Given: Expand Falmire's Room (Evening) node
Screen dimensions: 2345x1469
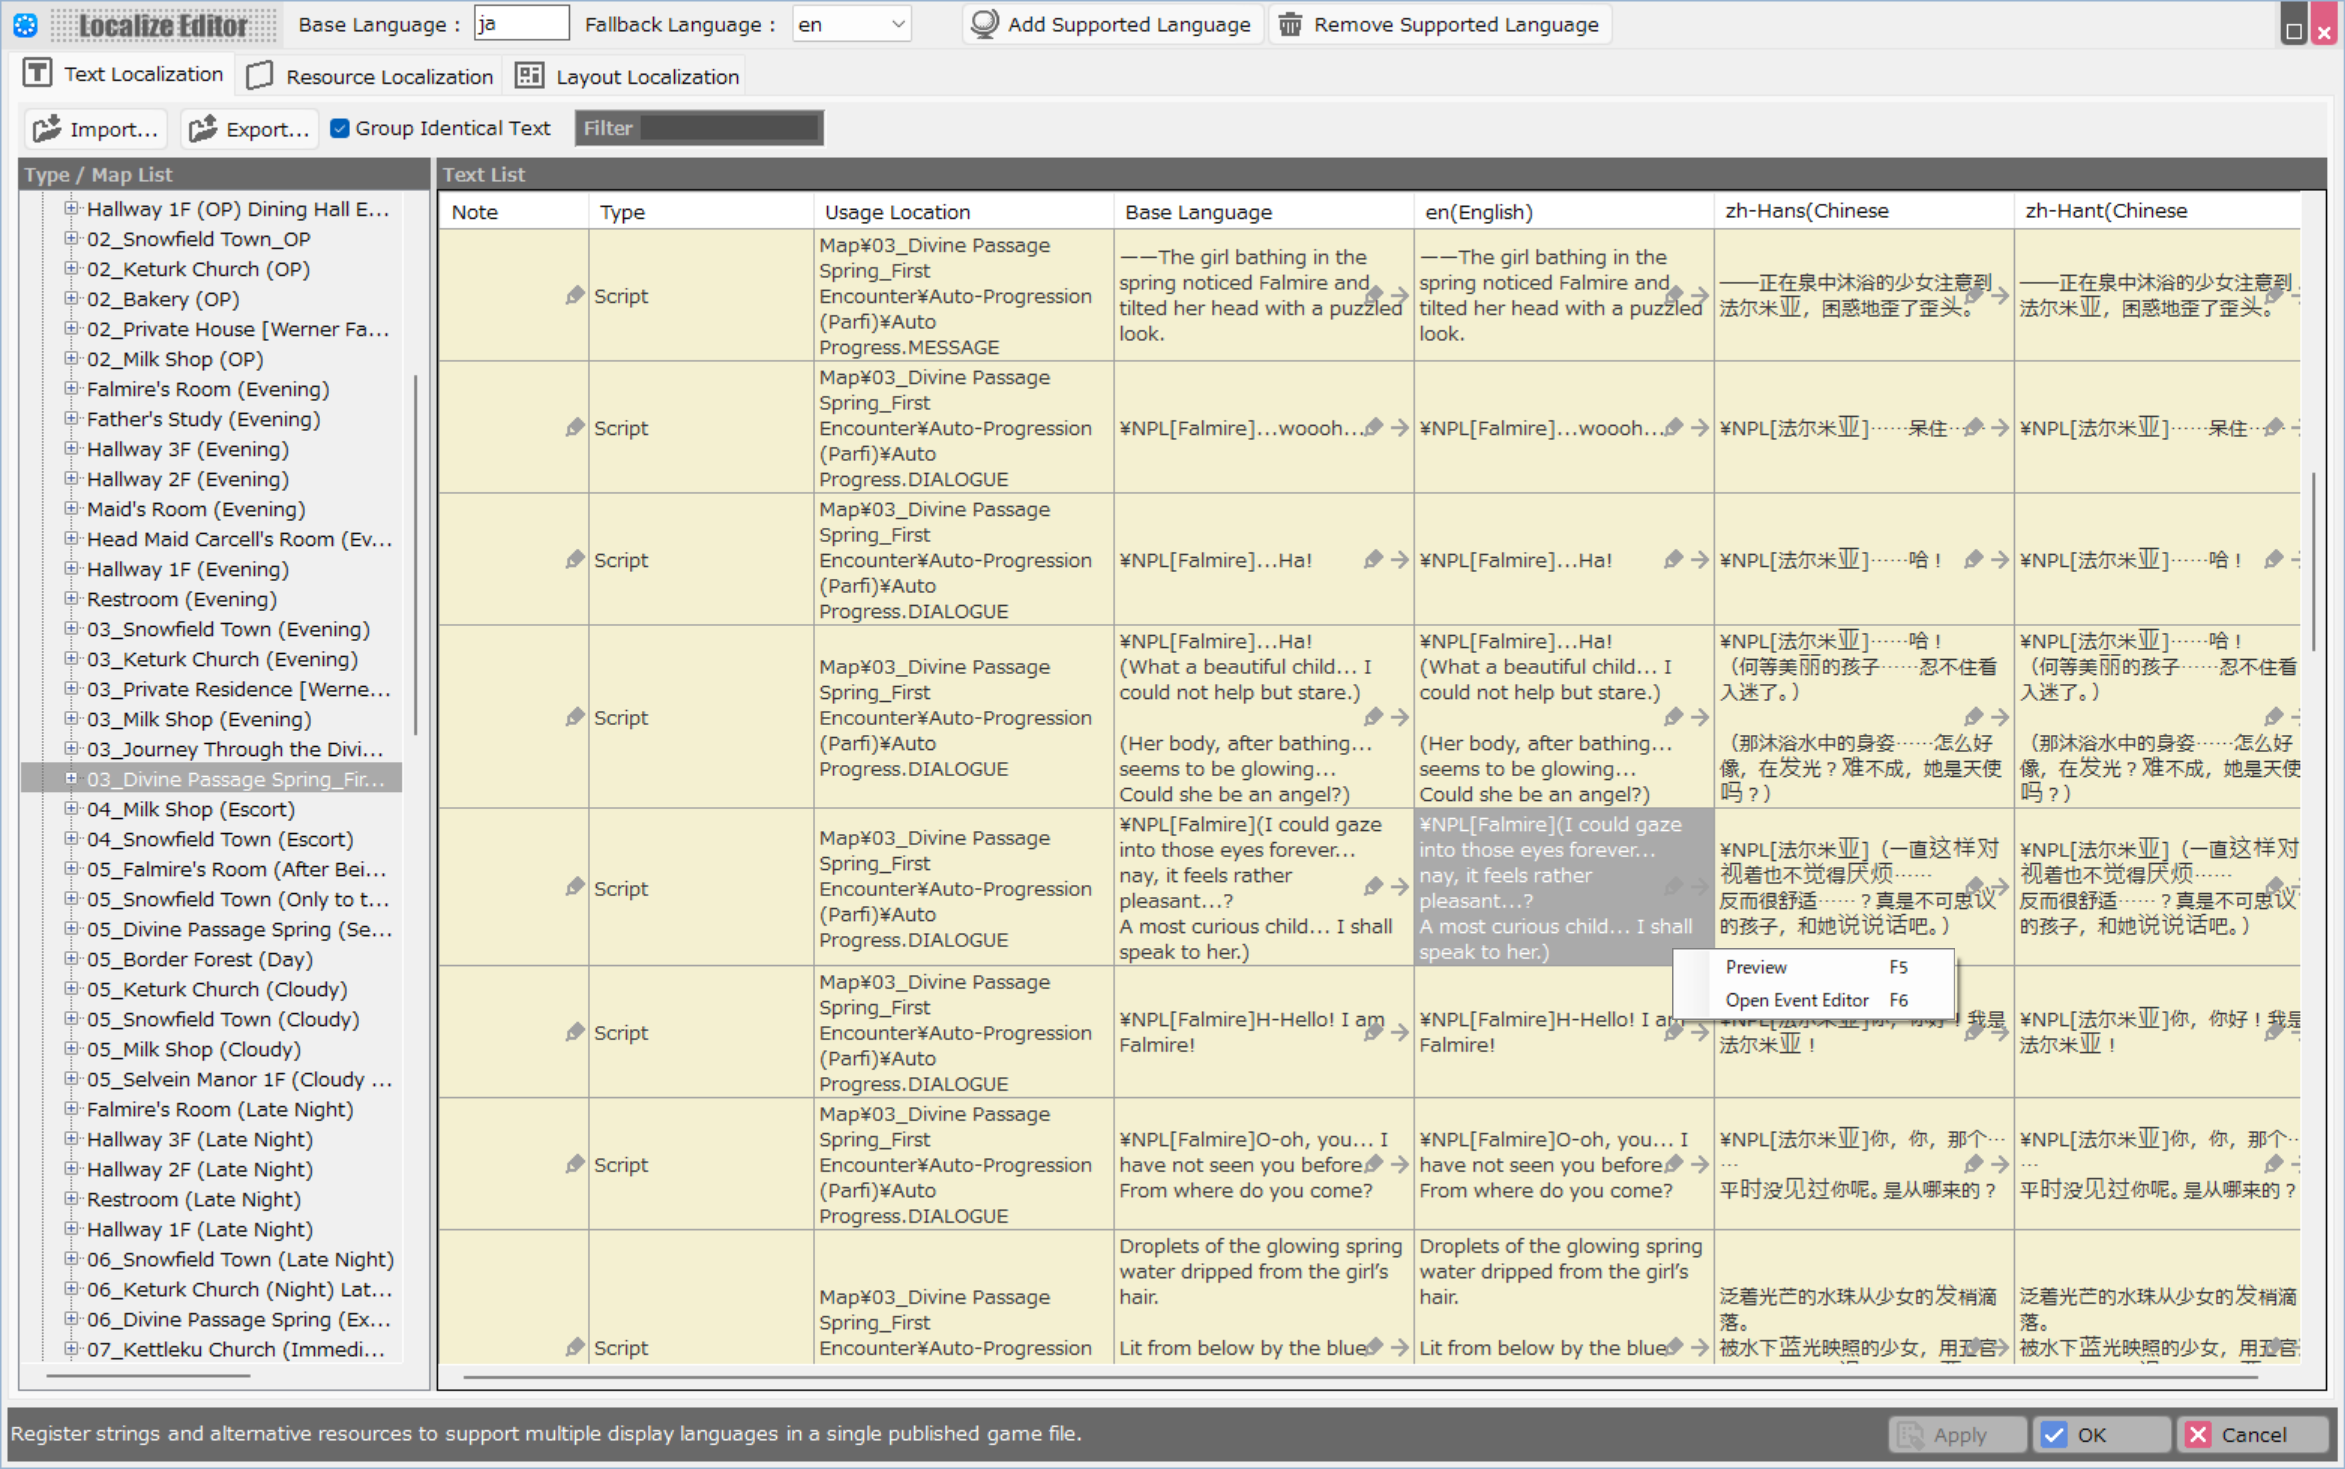Looking at the screenshot, I should pyautogui.click(x=71, y=388).
